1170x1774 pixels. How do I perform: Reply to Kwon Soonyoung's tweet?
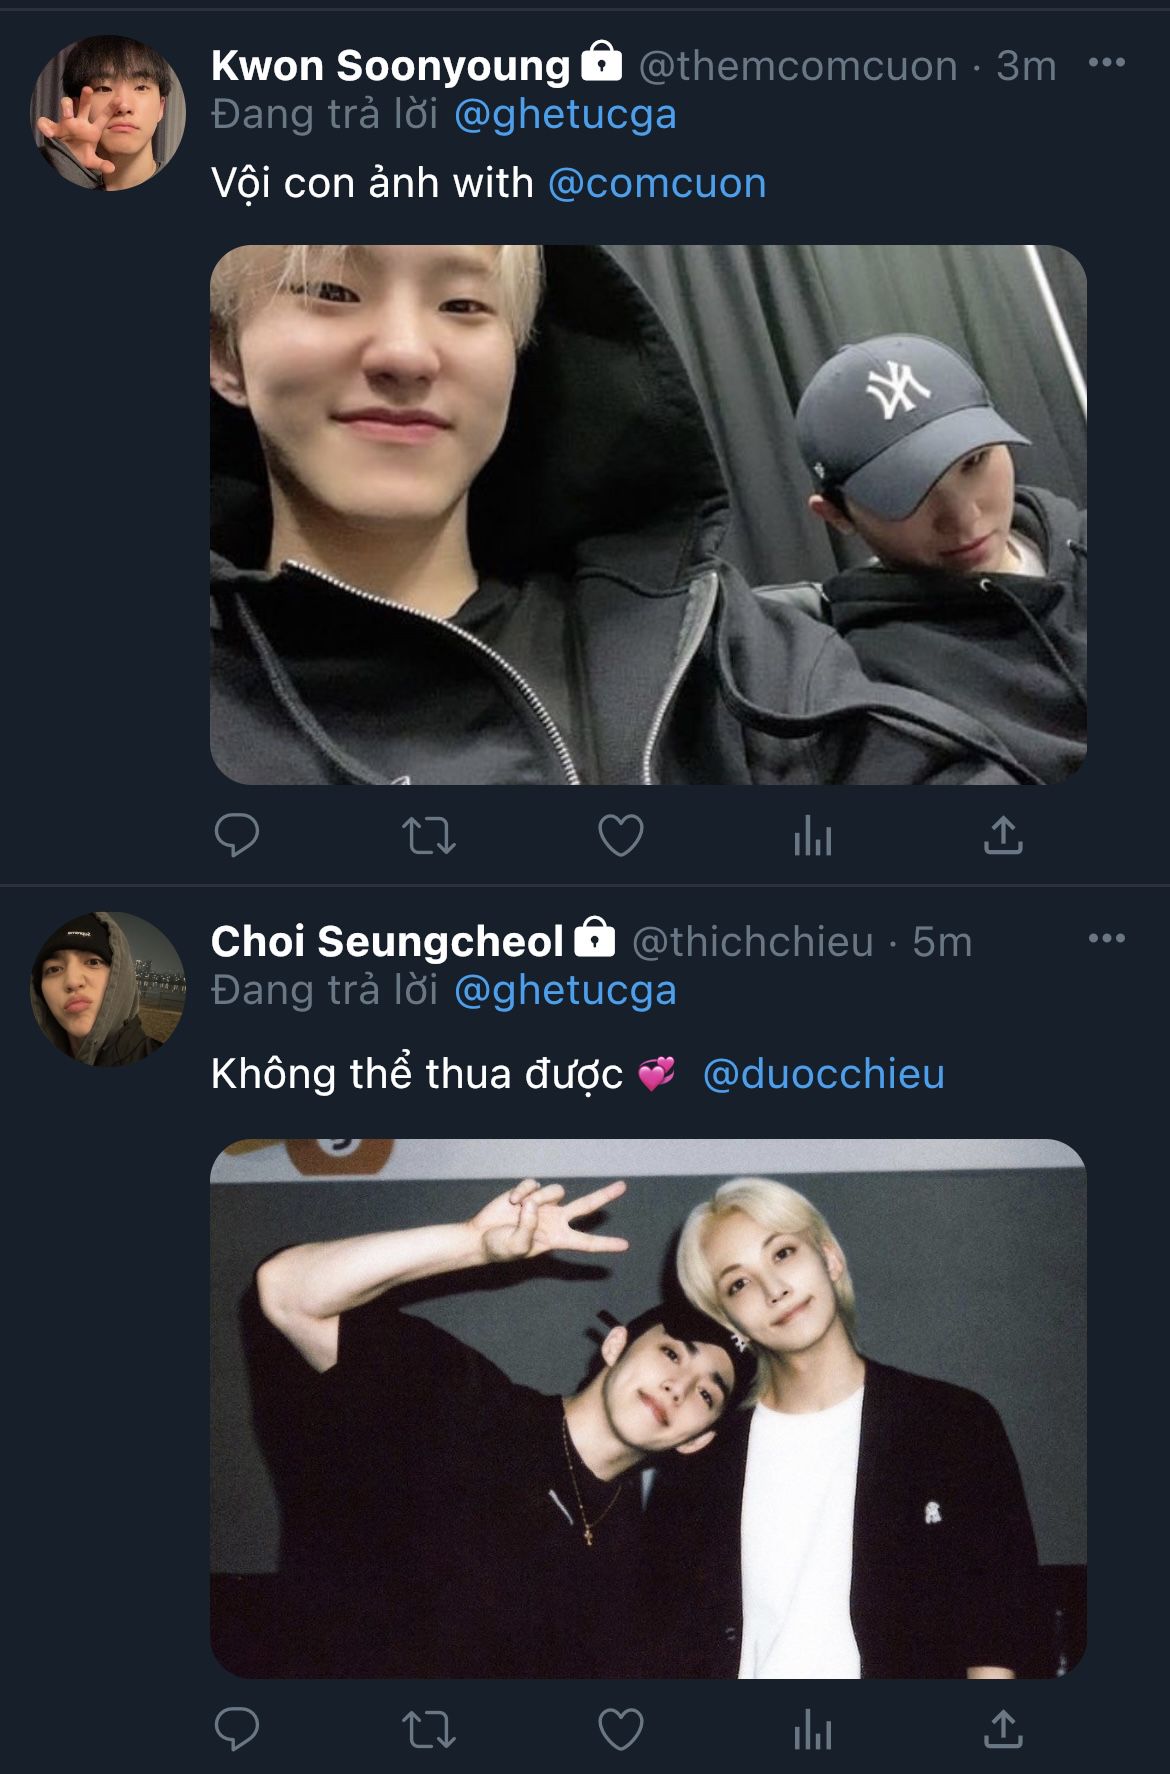click(x=237, y=835)
